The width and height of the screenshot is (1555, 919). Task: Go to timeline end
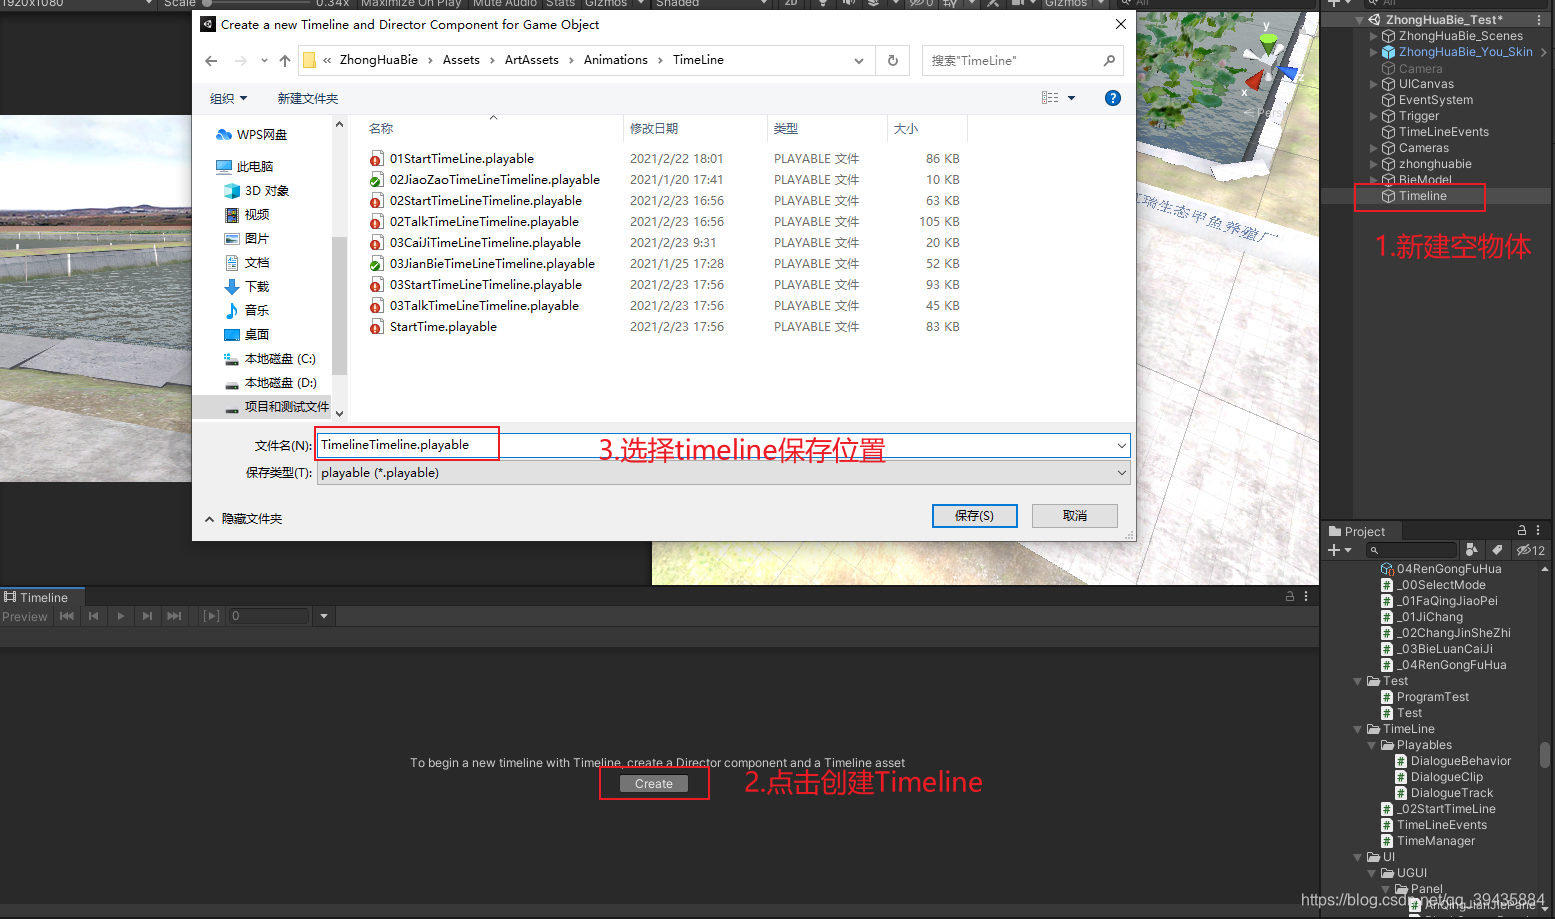[x=174, y=617]
